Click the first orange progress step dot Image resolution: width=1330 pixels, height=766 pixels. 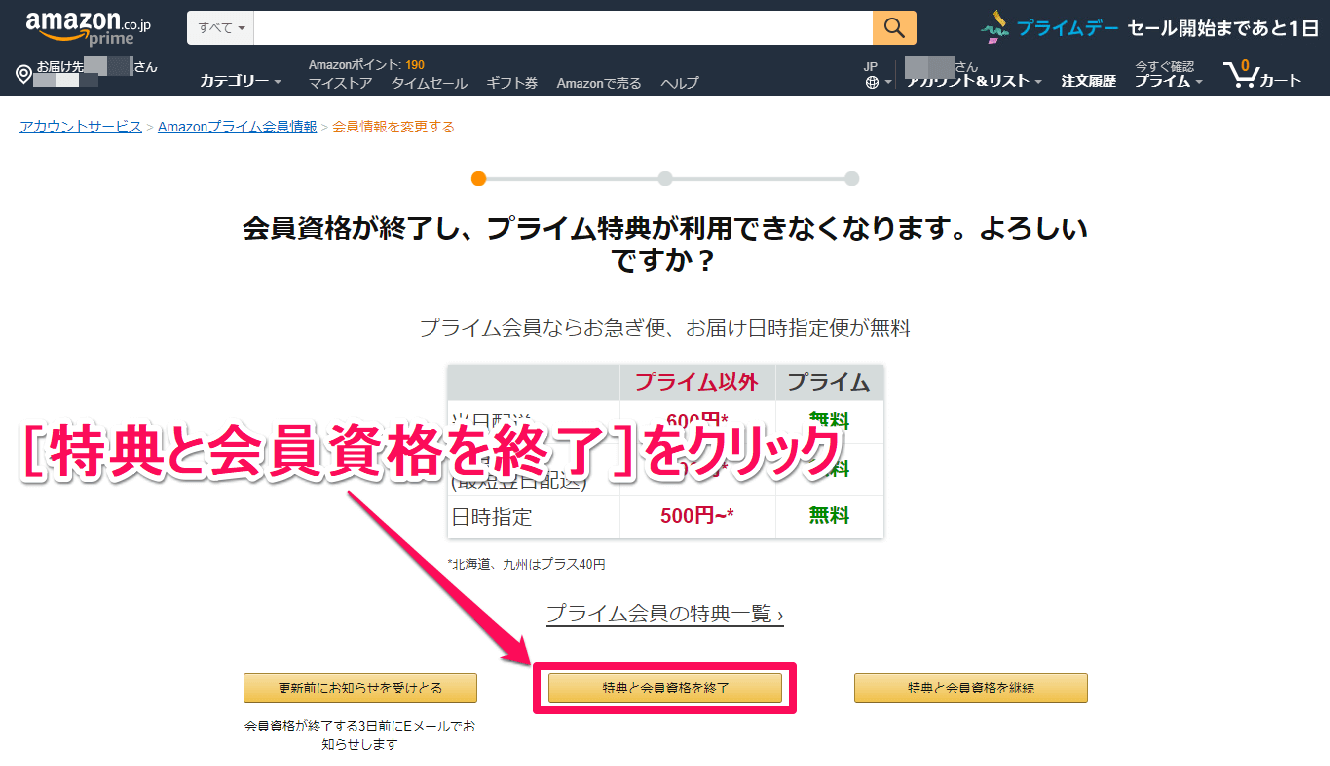point(478,179)
